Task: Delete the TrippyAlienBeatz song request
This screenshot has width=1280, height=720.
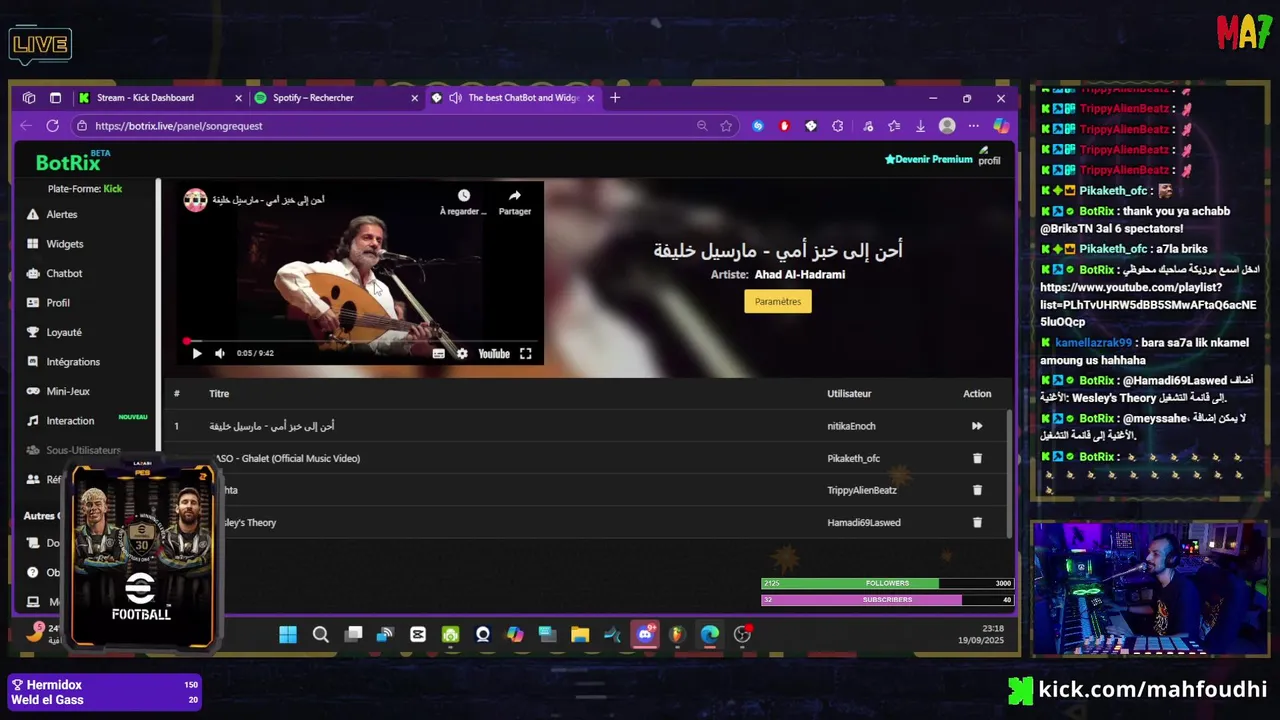Action: pyautogui.click(x=977, y=490)
